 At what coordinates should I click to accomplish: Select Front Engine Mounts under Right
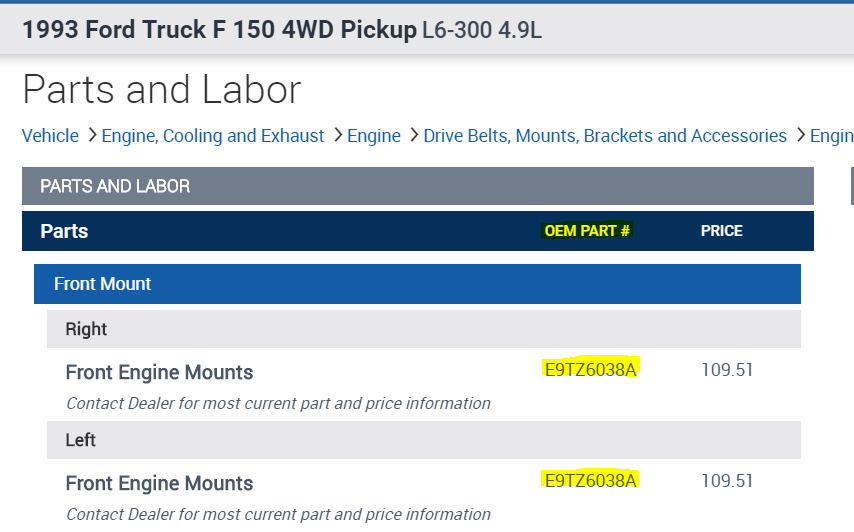[159, 372]
